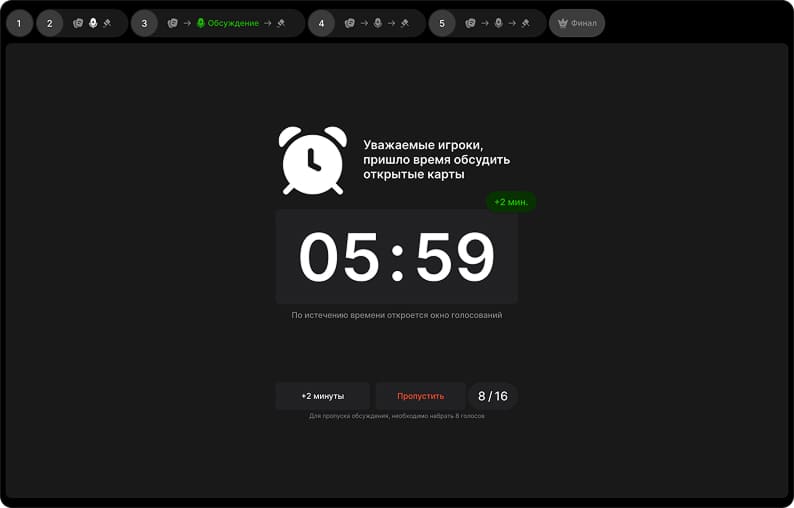Click the По истечению времени hint text

tap(396, 315)
